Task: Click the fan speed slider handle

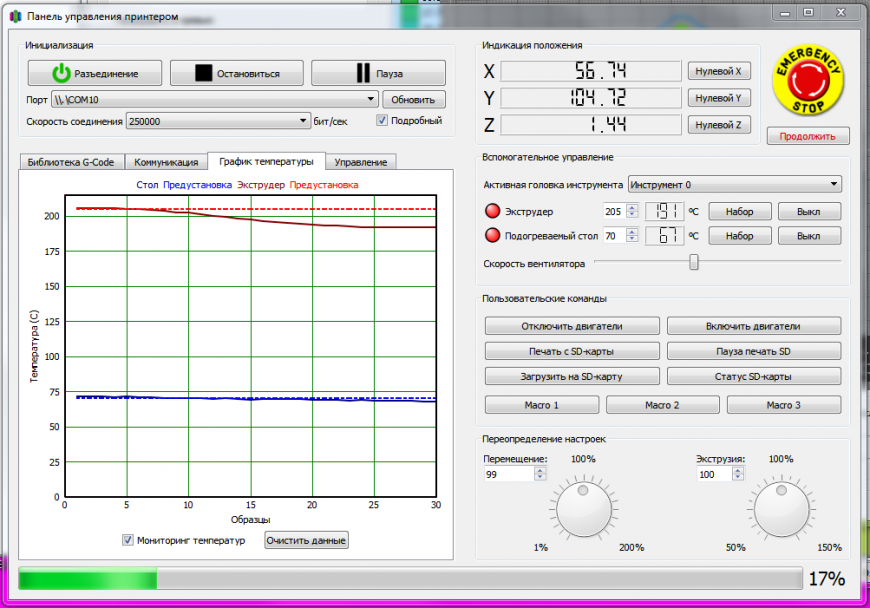Action: [x=694, y=262]
